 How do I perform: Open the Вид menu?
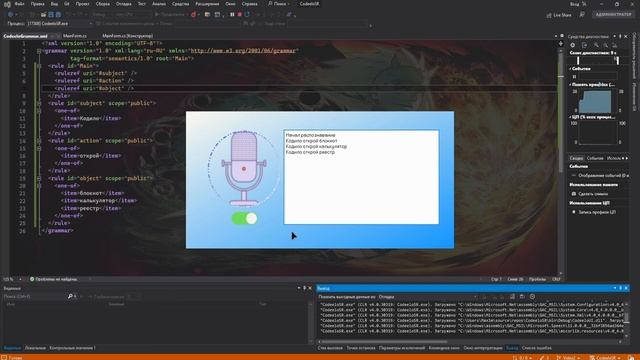coord(54,4)
